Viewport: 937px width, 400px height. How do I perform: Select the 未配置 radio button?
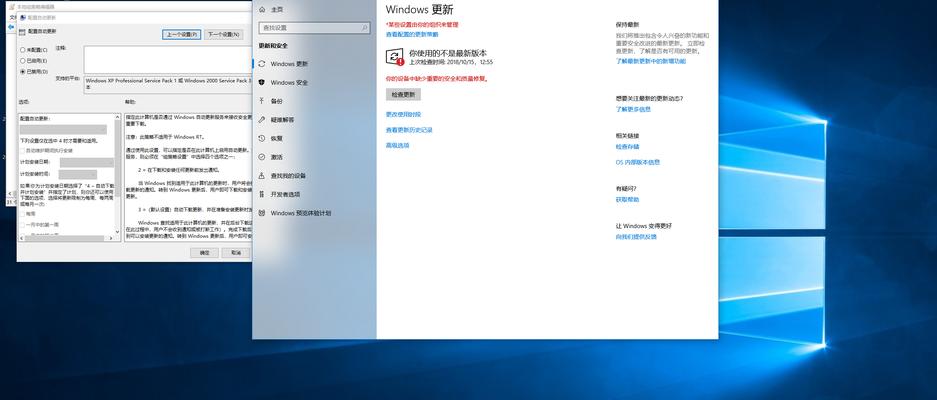[x=23, y=50]
